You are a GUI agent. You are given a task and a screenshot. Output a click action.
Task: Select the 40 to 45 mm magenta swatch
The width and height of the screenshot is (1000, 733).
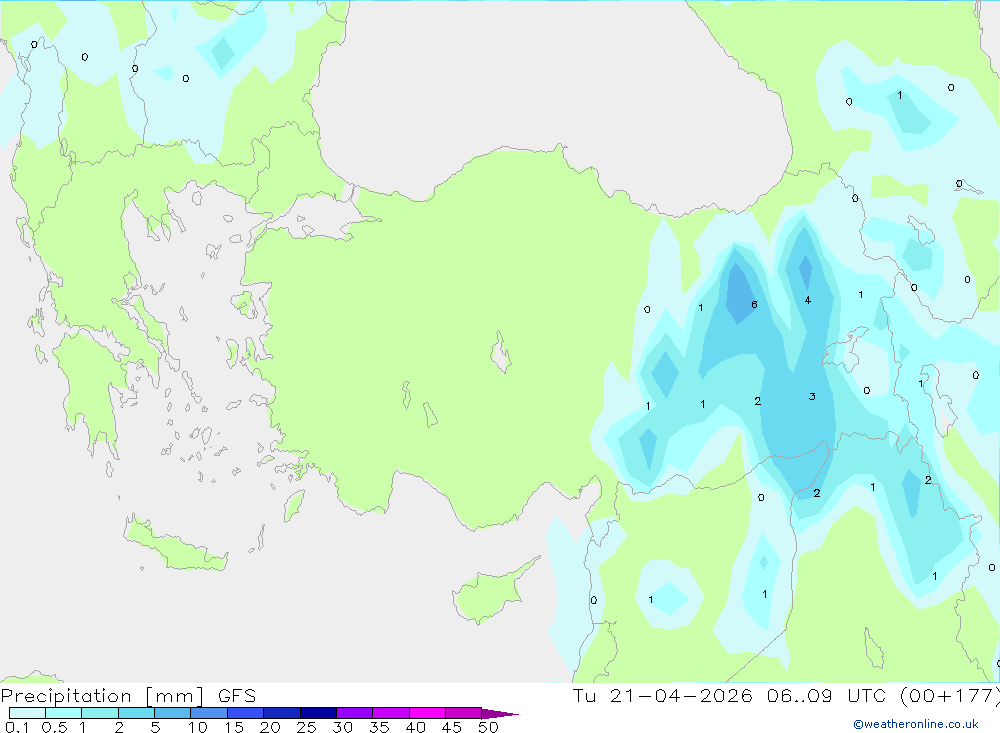coord(427,713)
